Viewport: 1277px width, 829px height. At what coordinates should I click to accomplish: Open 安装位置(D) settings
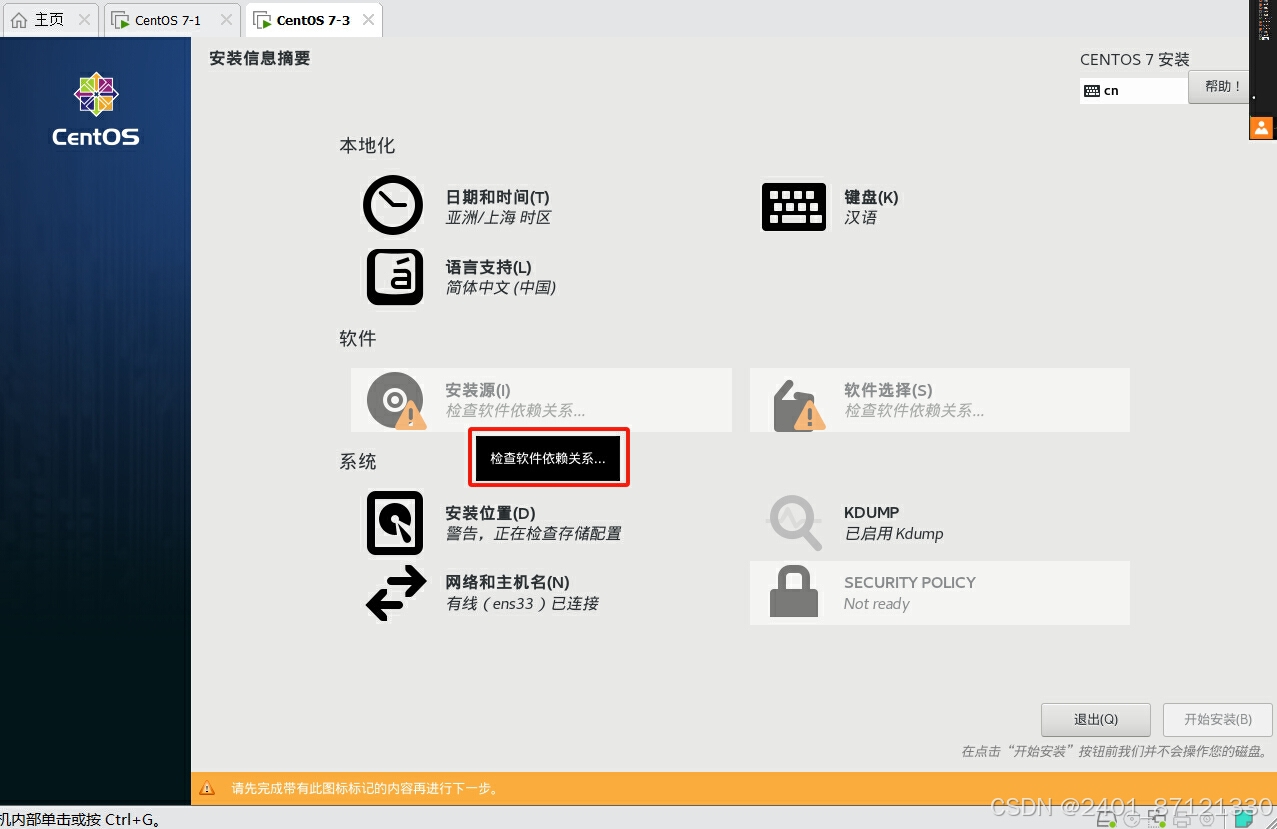coord(490,513)
